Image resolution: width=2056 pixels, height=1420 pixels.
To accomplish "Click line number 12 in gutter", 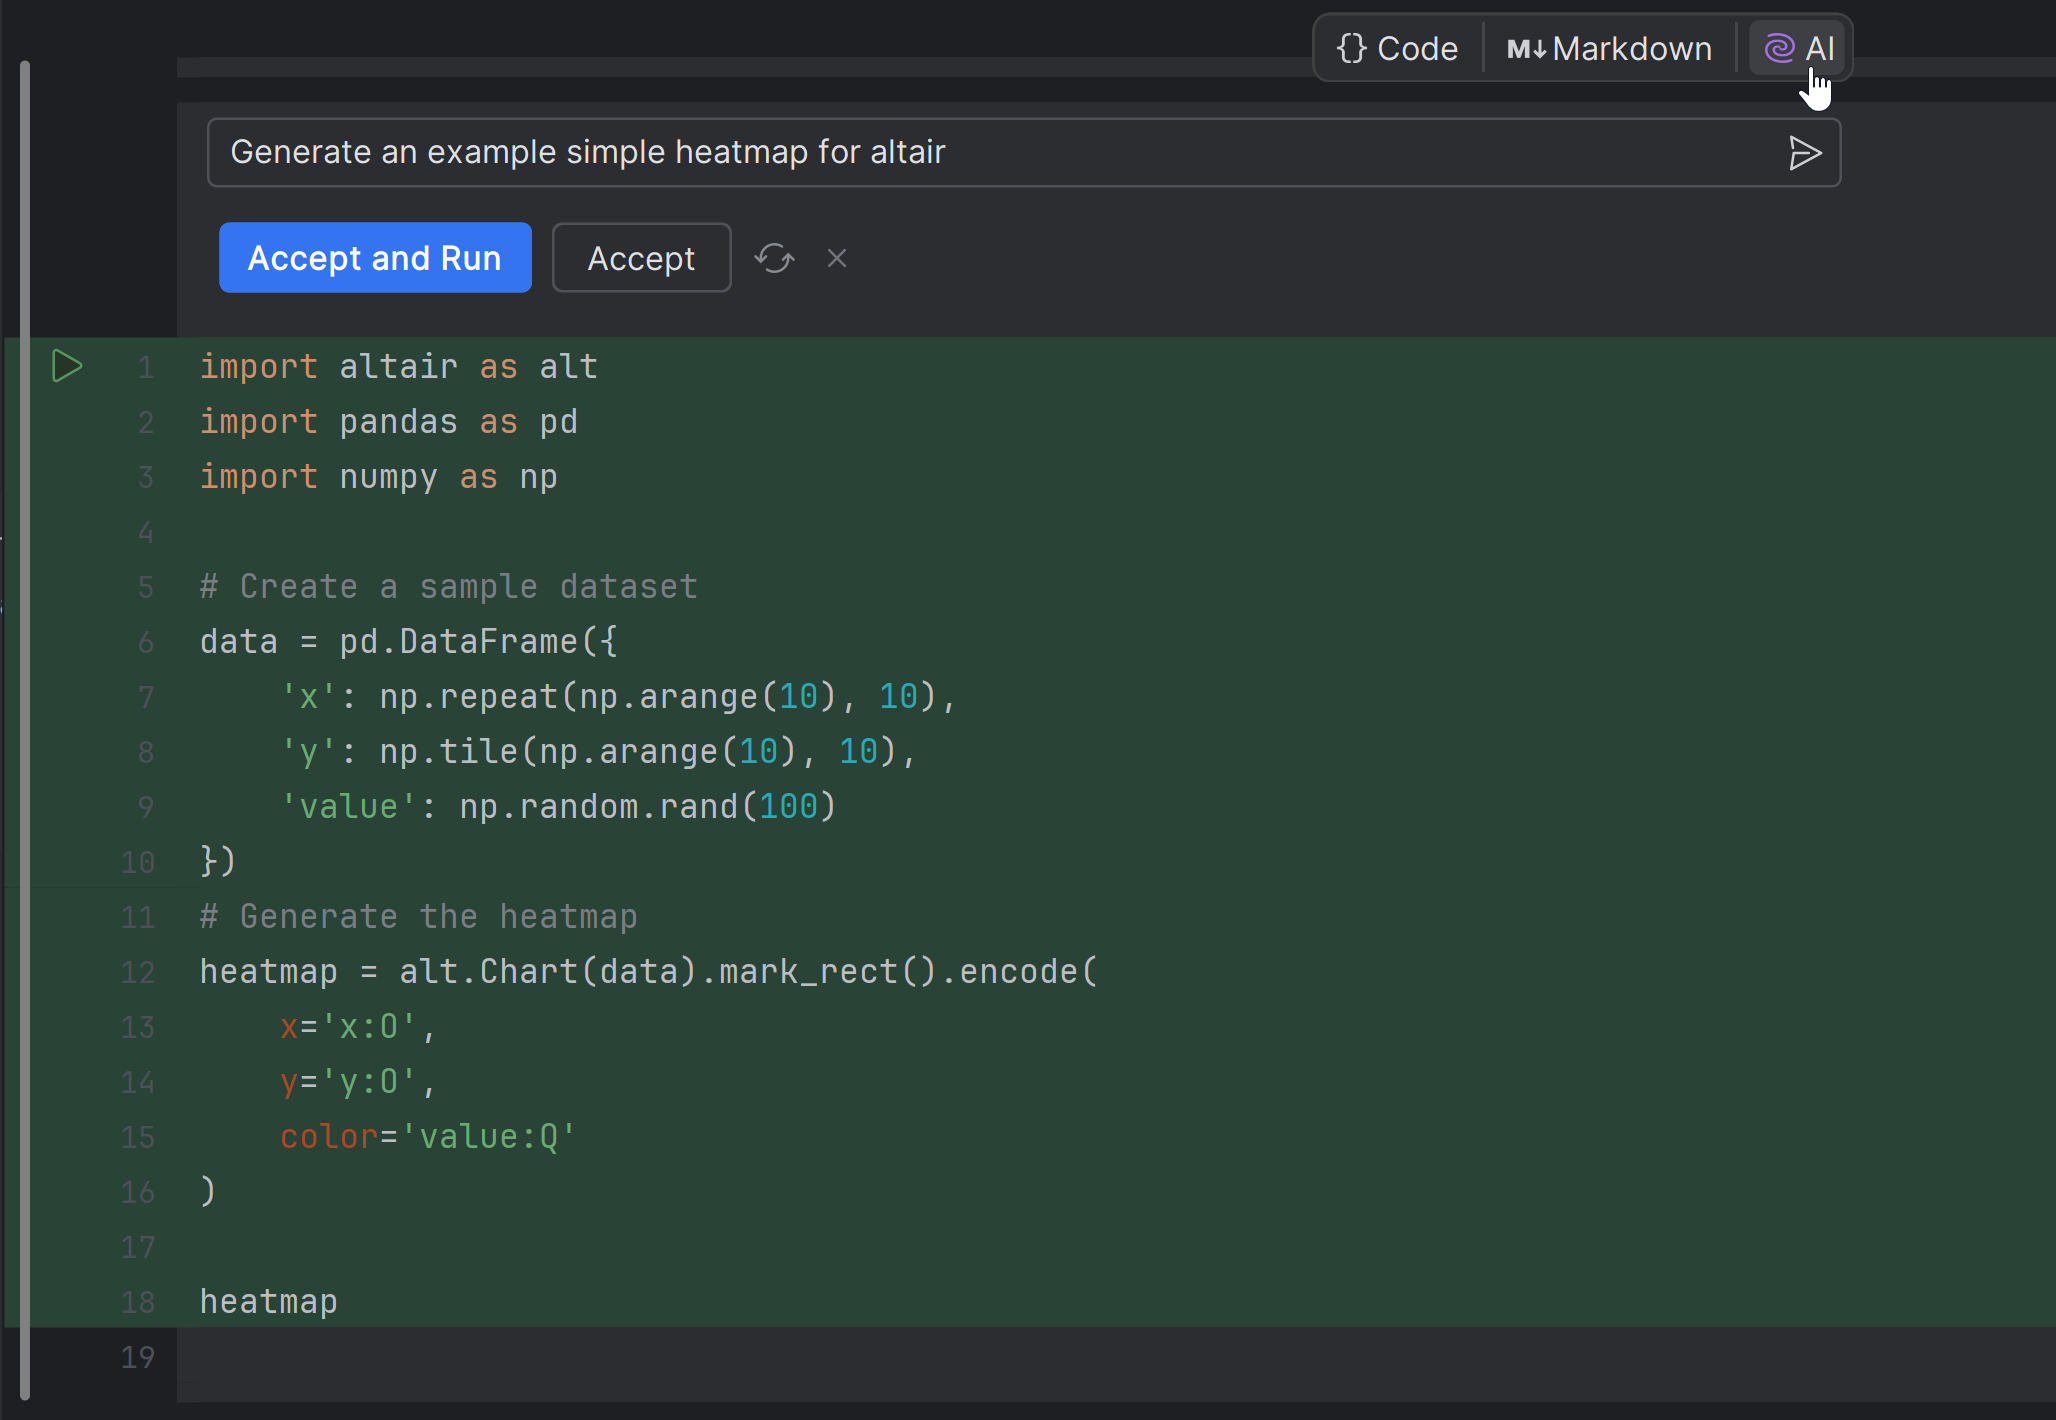I will tap(138, 972).
